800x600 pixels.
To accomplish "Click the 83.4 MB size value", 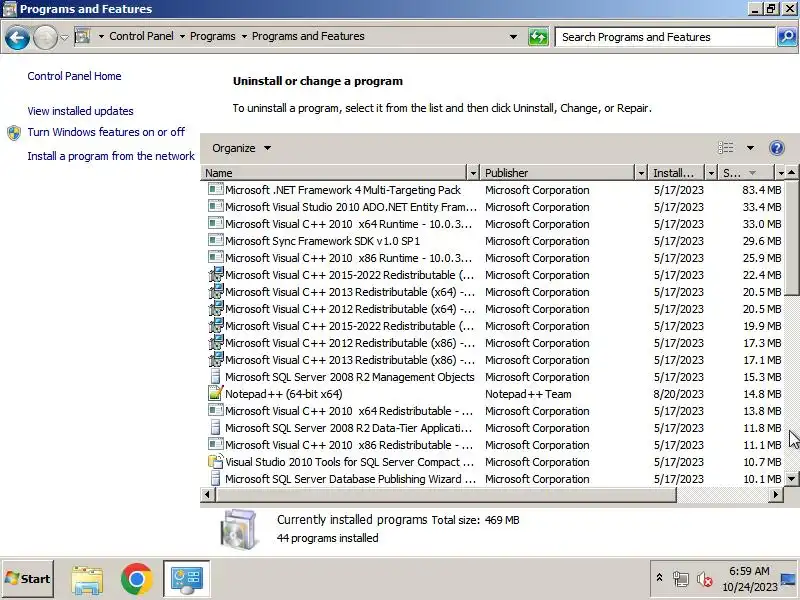I will pyautogui.click(x=762, y=190).
